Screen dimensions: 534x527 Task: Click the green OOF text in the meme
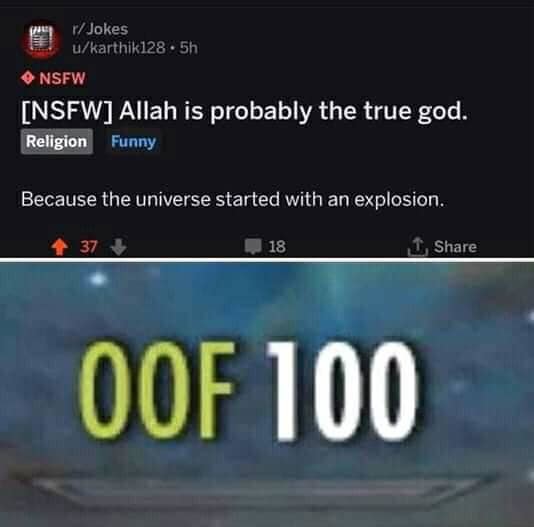pyautogui.click(x=156, y=390)
